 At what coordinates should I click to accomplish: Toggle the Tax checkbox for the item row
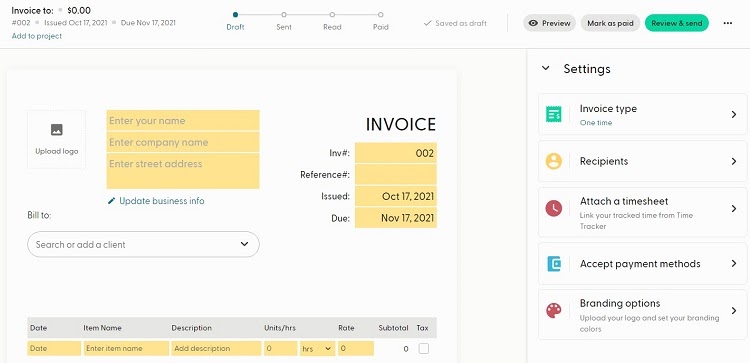[x=423, y=349]
